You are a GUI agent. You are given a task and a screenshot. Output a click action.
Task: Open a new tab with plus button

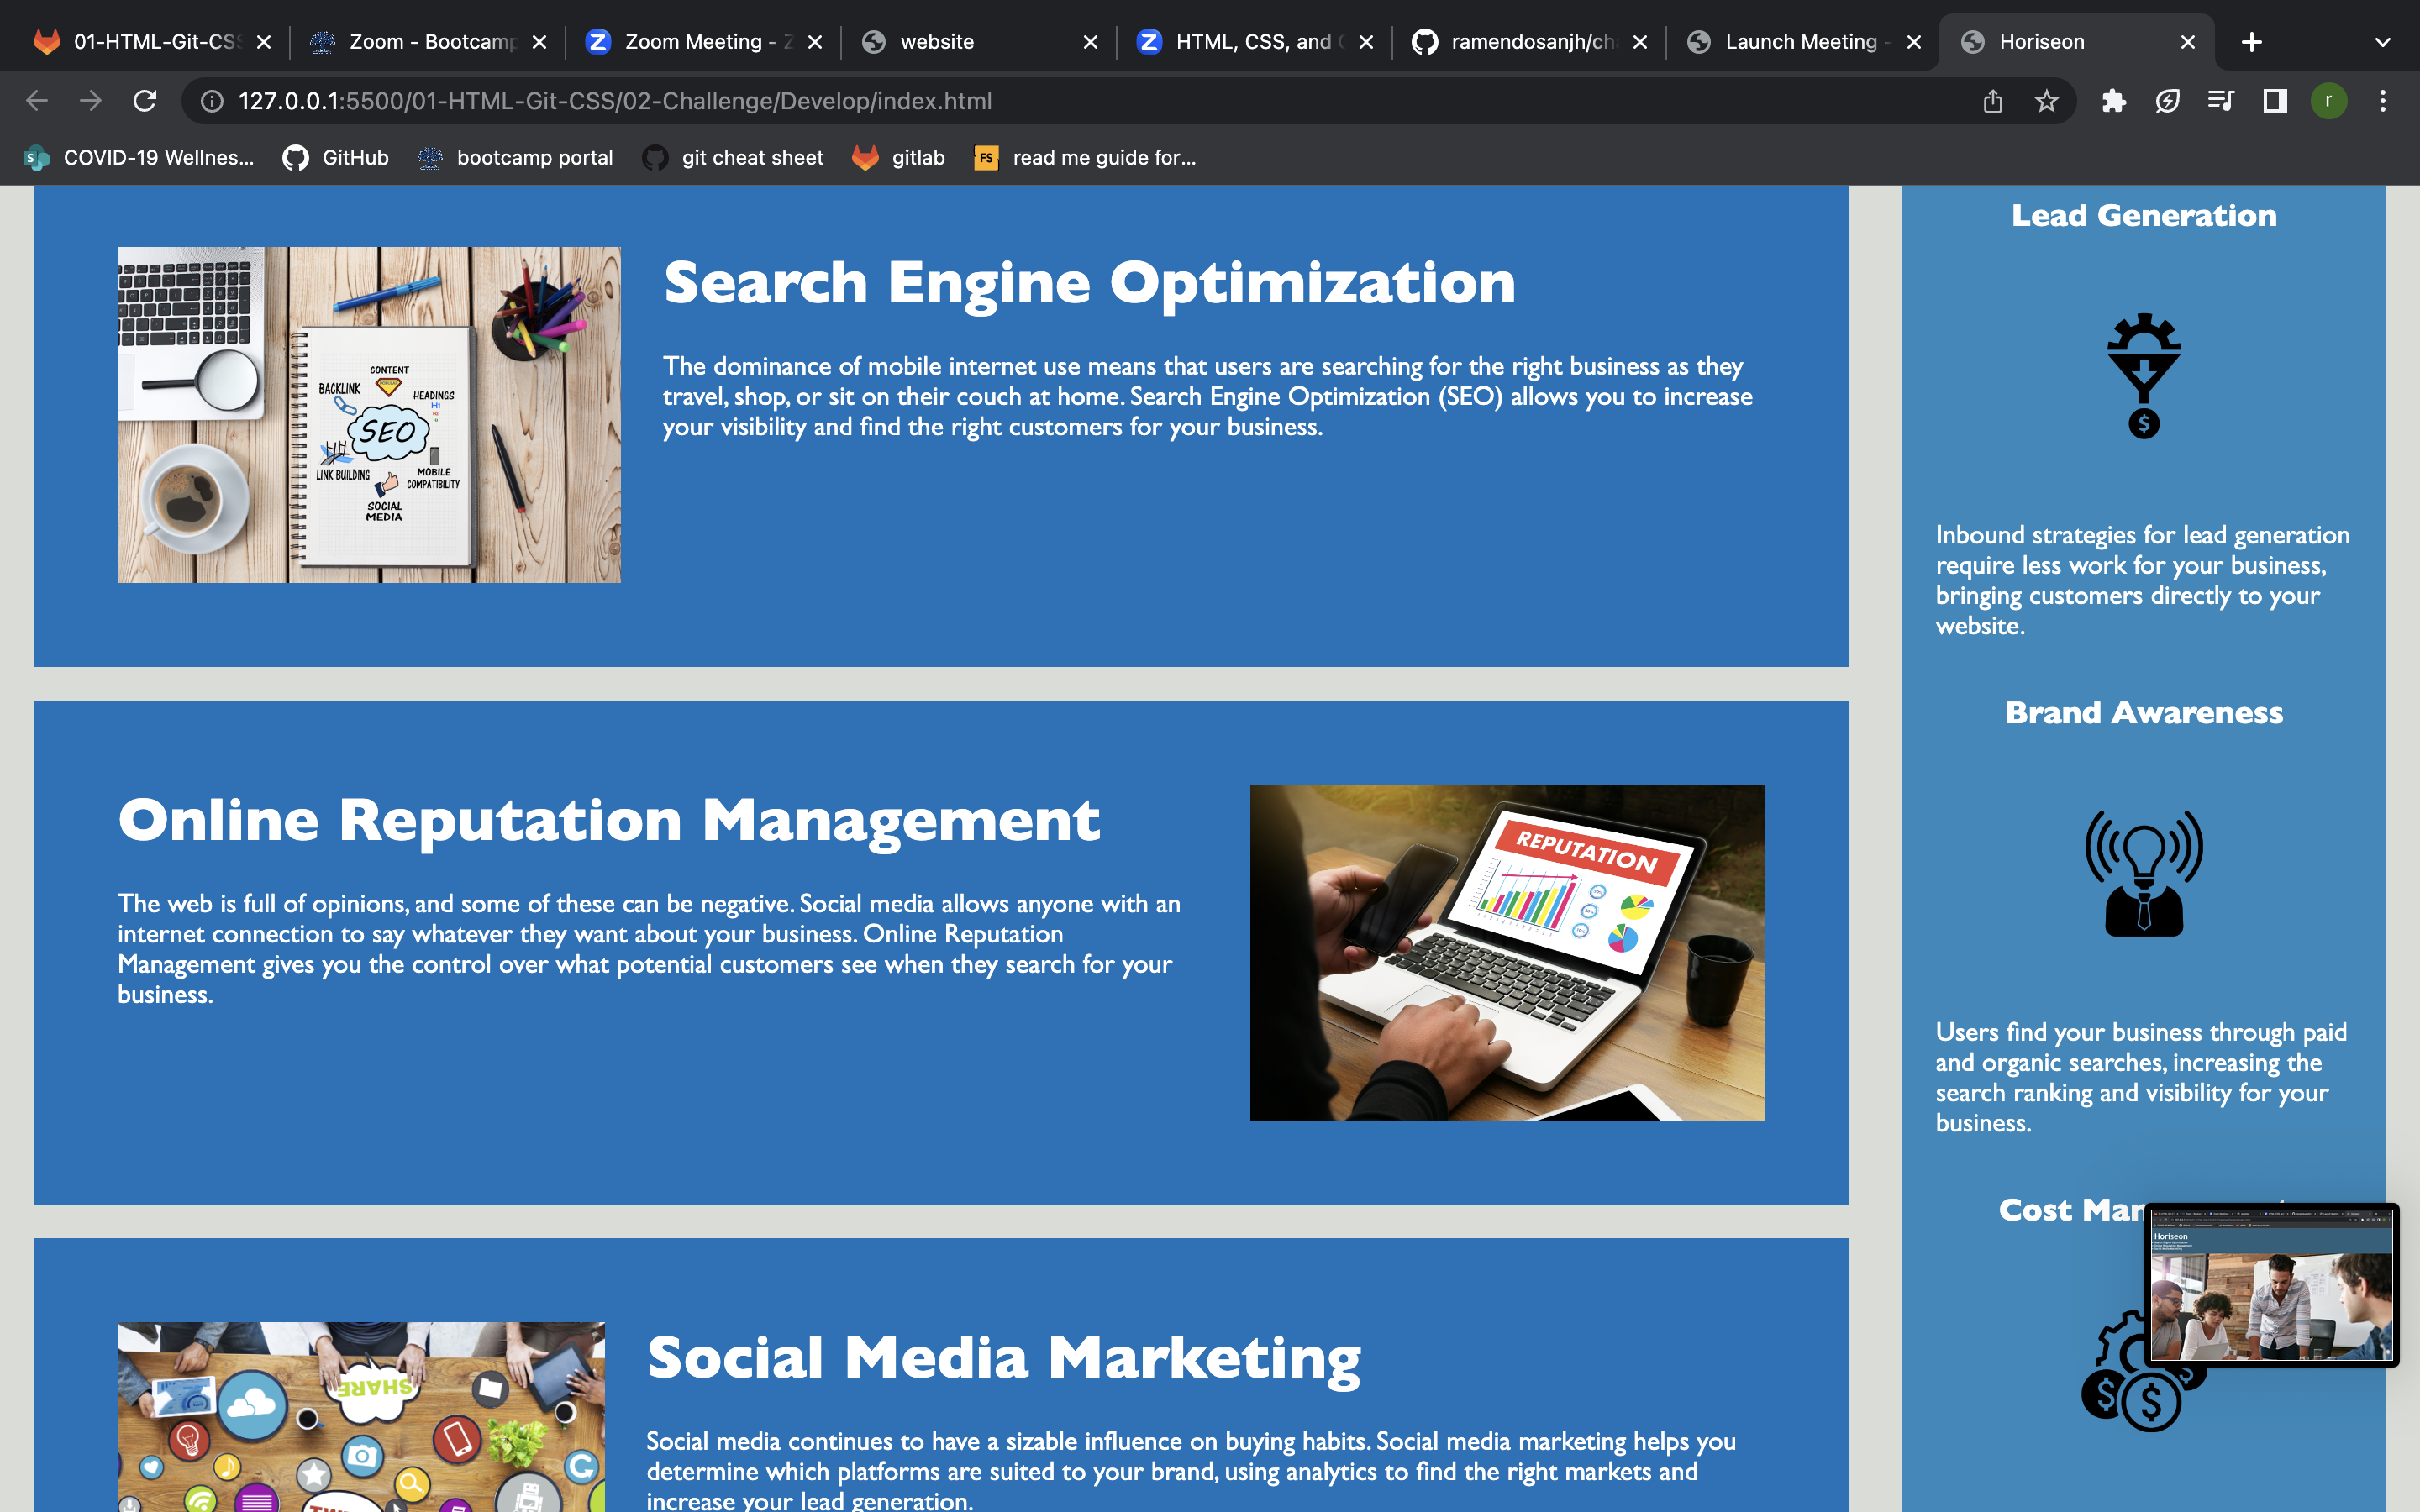coord(2251,42)
